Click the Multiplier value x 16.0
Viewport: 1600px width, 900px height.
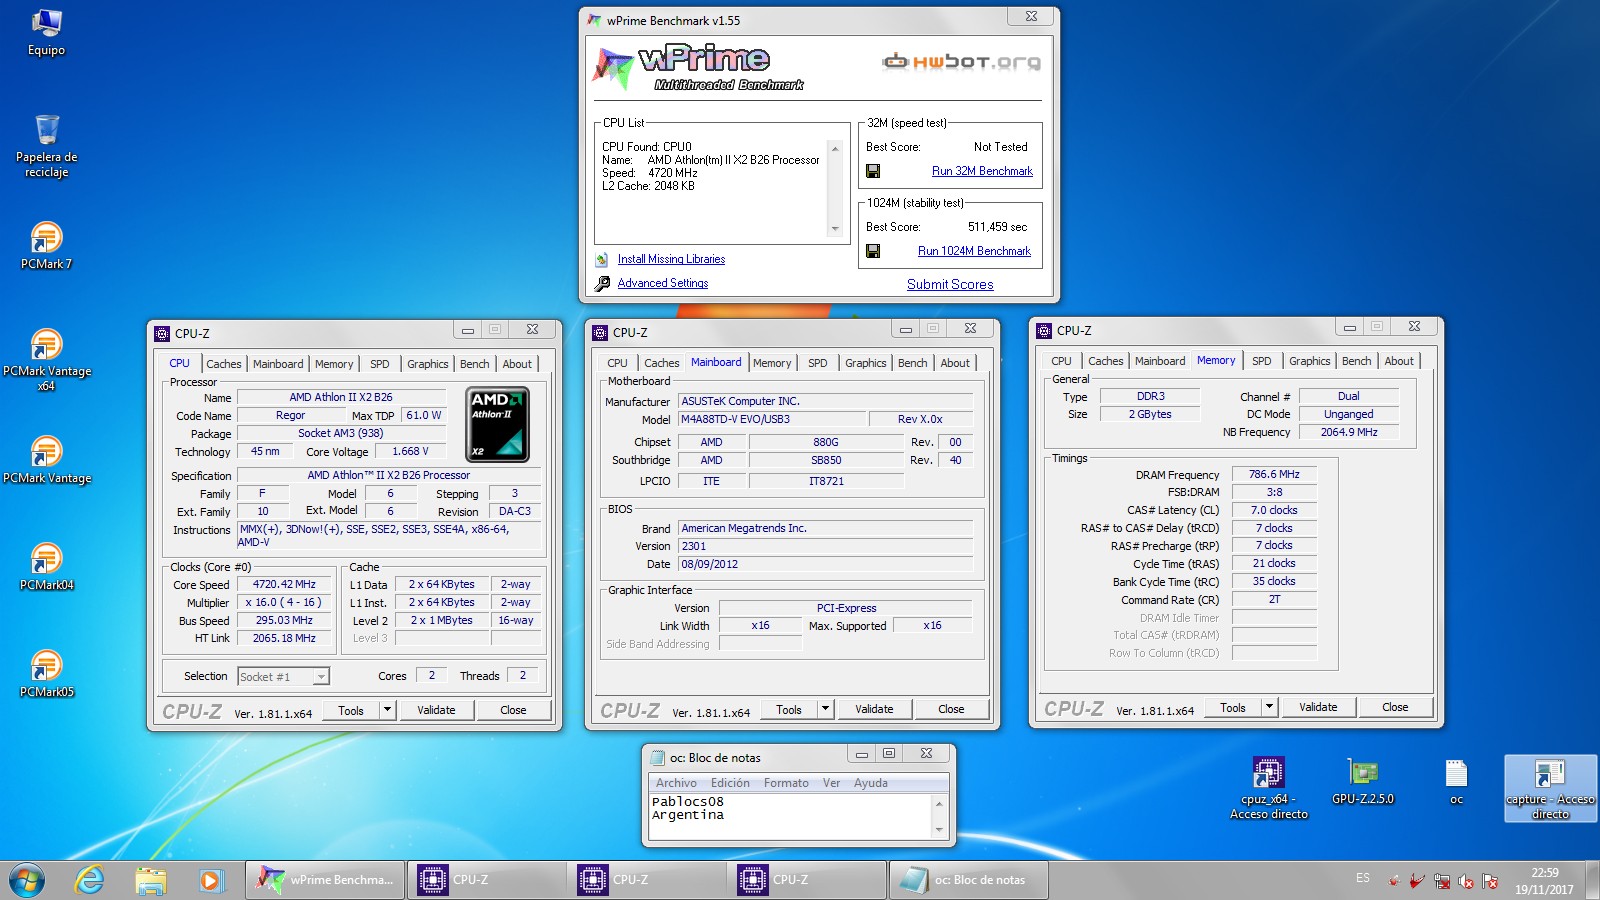point(284,602)
